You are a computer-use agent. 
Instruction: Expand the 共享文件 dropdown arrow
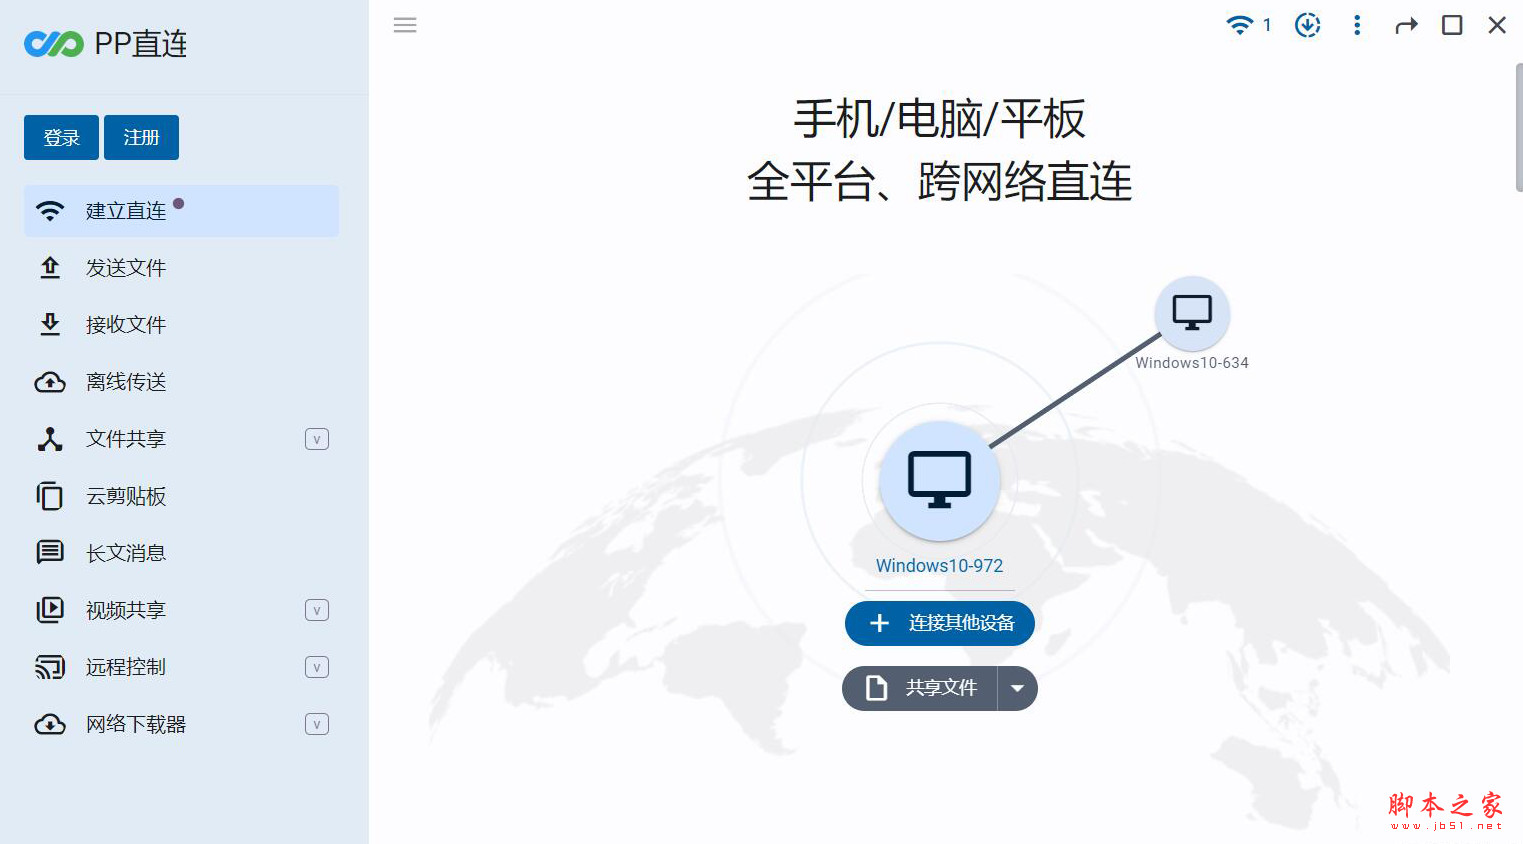[1018, 688]
